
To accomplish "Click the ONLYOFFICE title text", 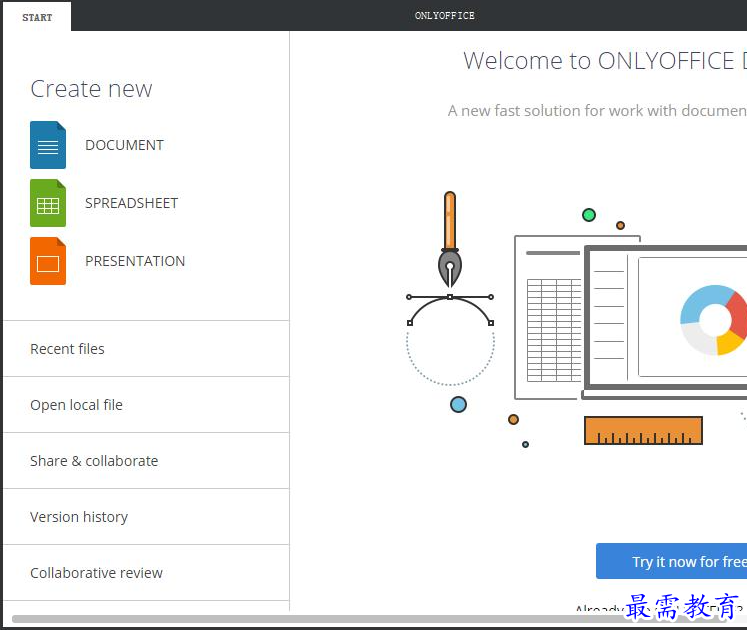I will 444,16.
